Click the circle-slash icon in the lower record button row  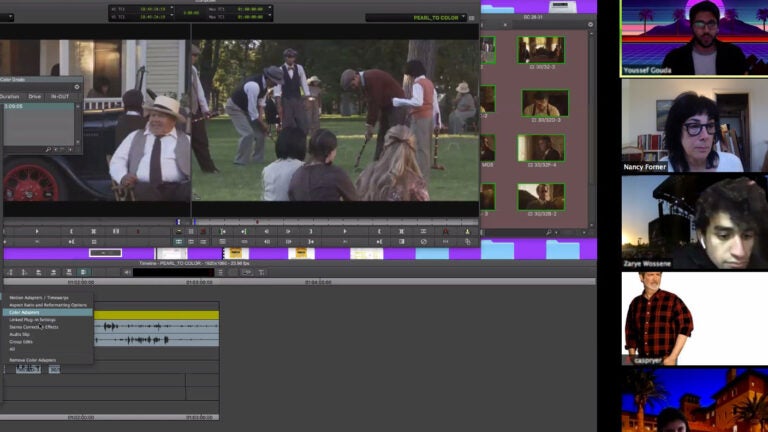click(x=424, y=241)
